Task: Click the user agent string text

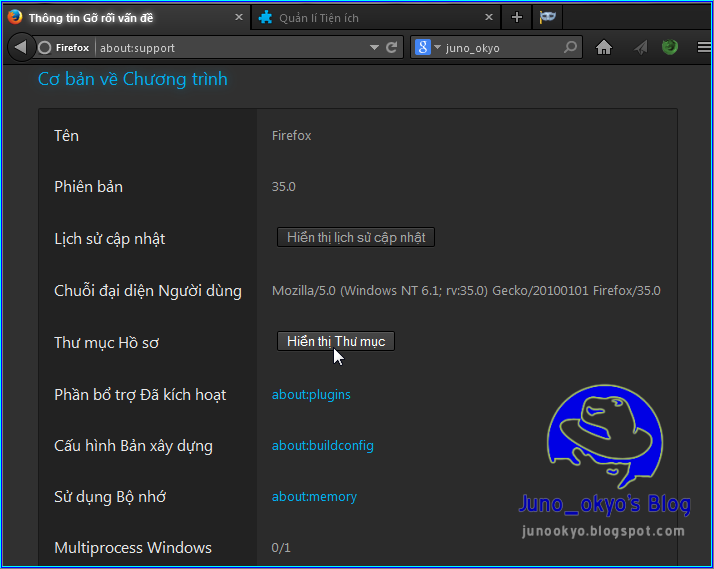Action: coord(466,290)
